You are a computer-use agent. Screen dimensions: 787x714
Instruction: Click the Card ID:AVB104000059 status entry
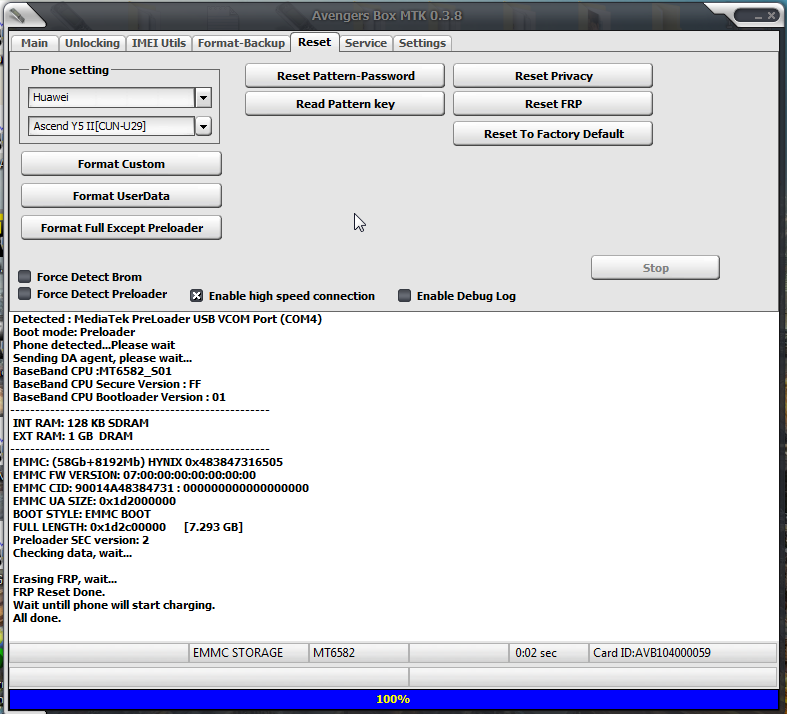click(x=683, y=653)
